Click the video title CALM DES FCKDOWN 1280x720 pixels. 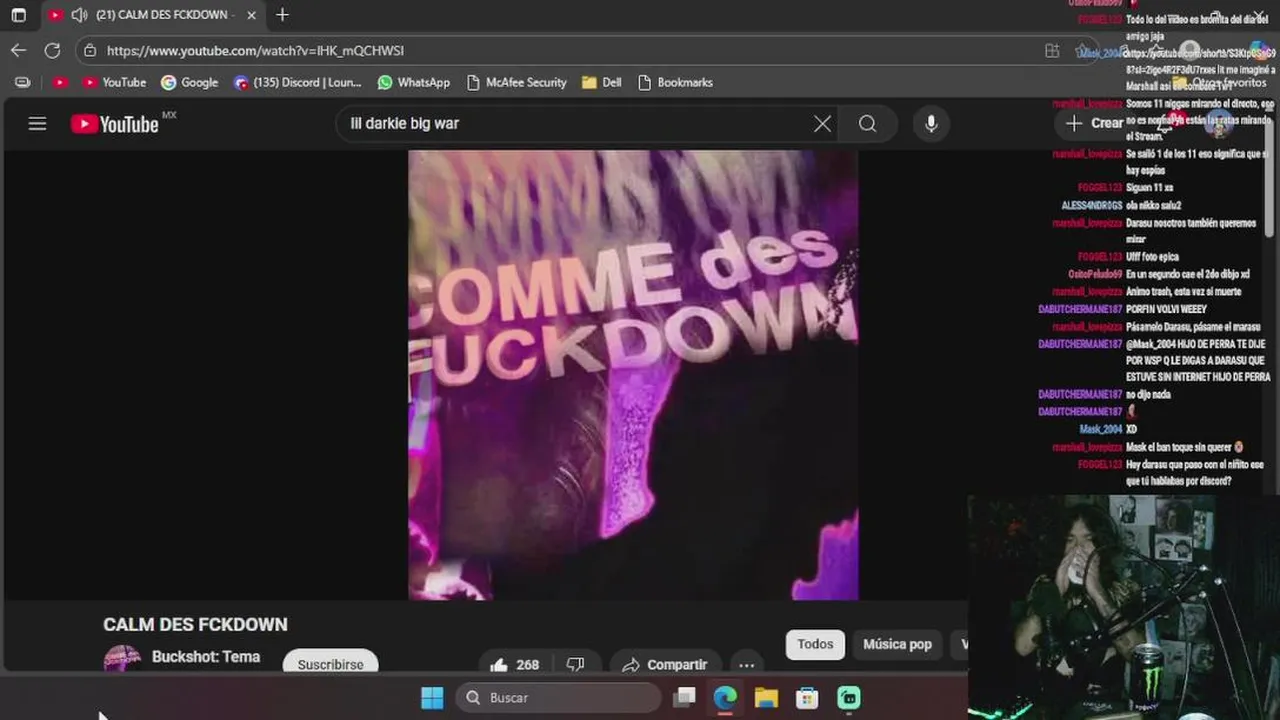[195, 624]
